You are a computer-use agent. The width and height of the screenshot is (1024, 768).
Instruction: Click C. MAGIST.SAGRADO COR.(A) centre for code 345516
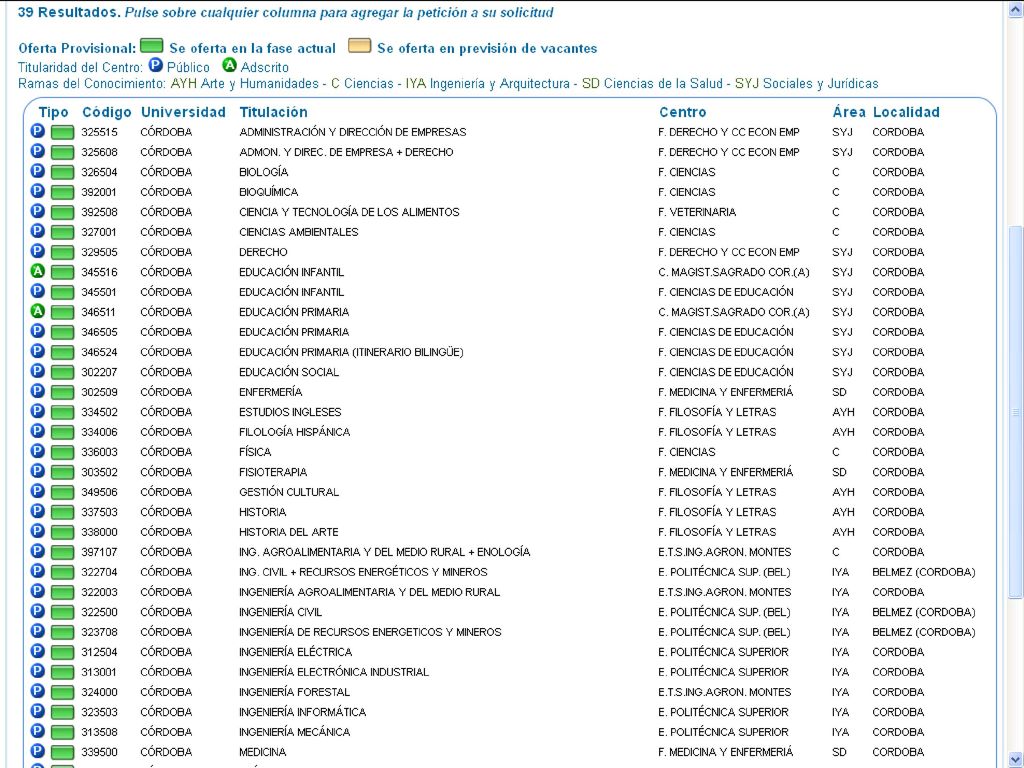click(733, 272)
